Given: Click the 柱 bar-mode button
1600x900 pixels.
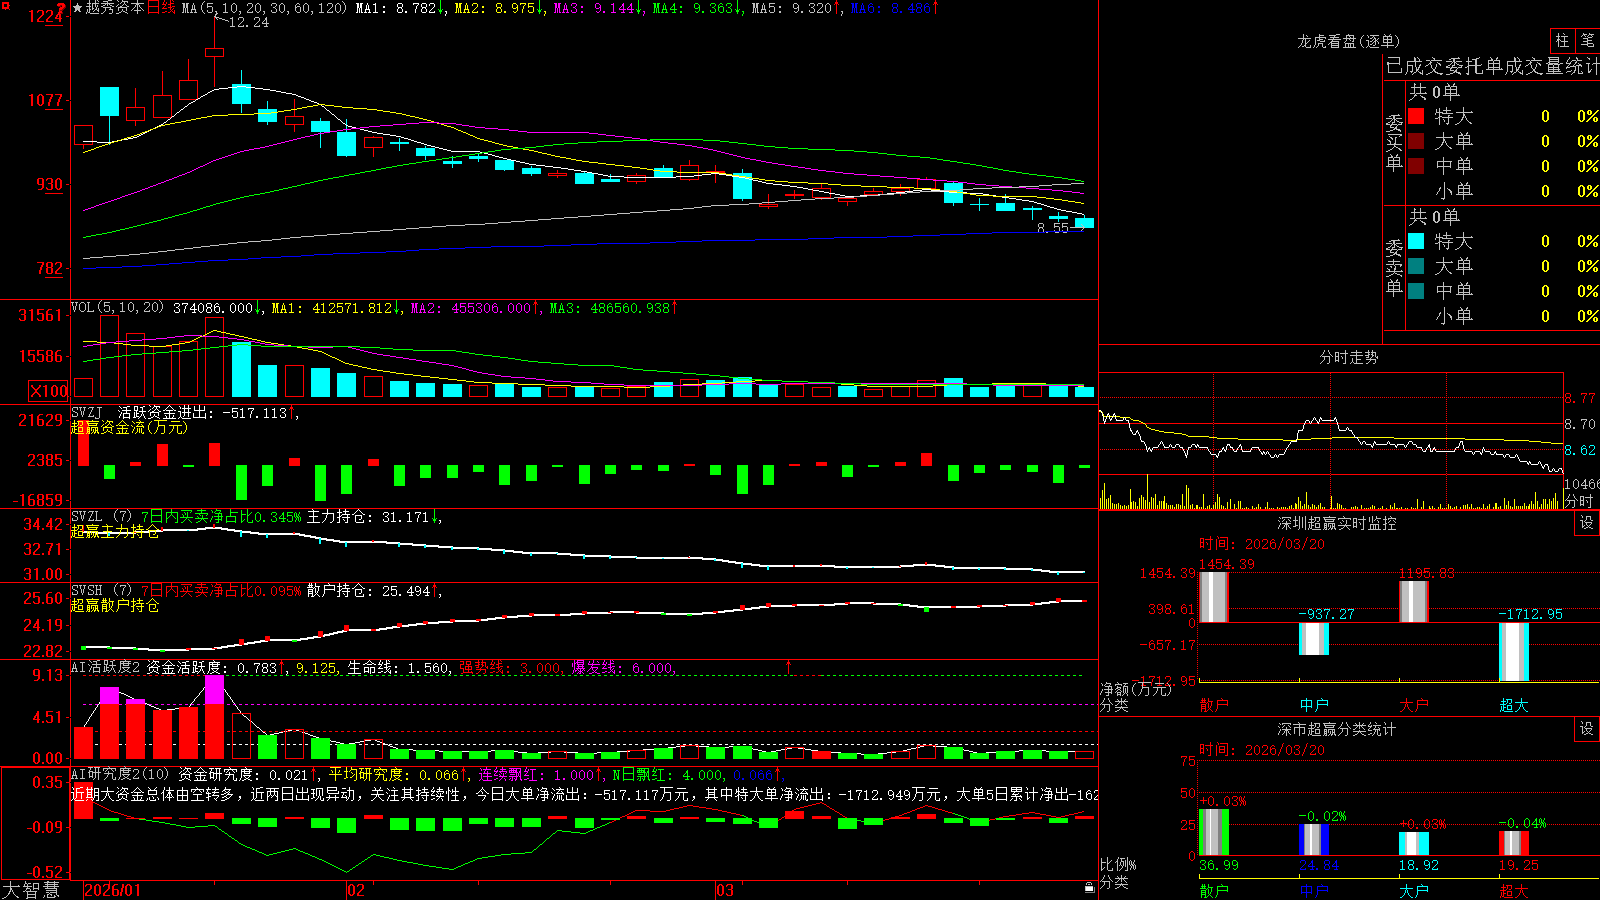Looking at the screenshot, I should tap(1562, 41).
